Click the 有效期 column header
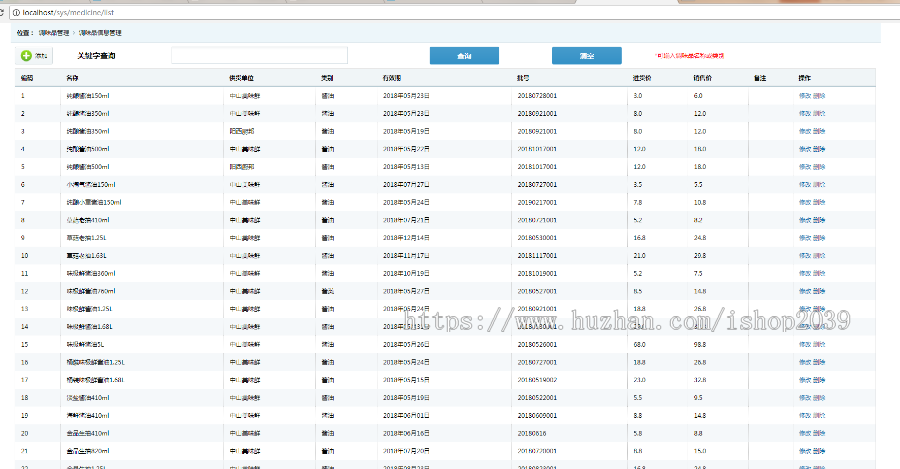 392,78
